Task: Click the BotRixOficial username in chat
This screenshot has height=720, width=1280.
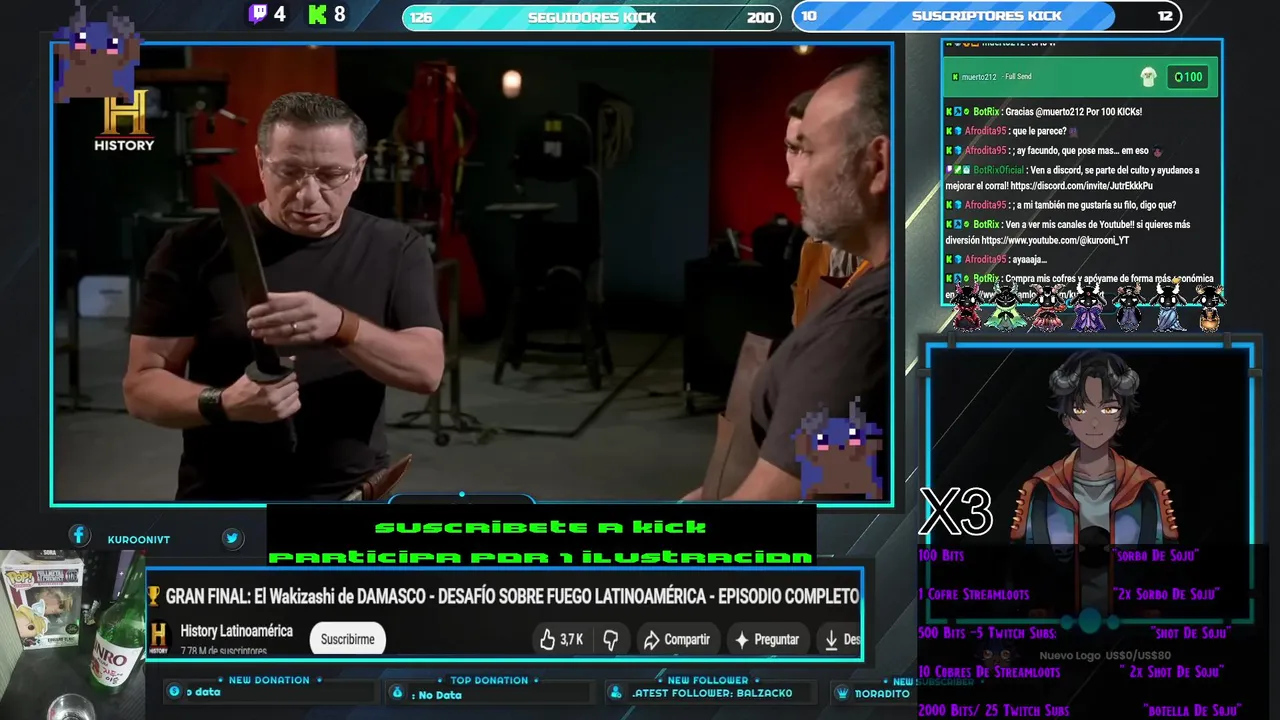Action: click(998, 170)
